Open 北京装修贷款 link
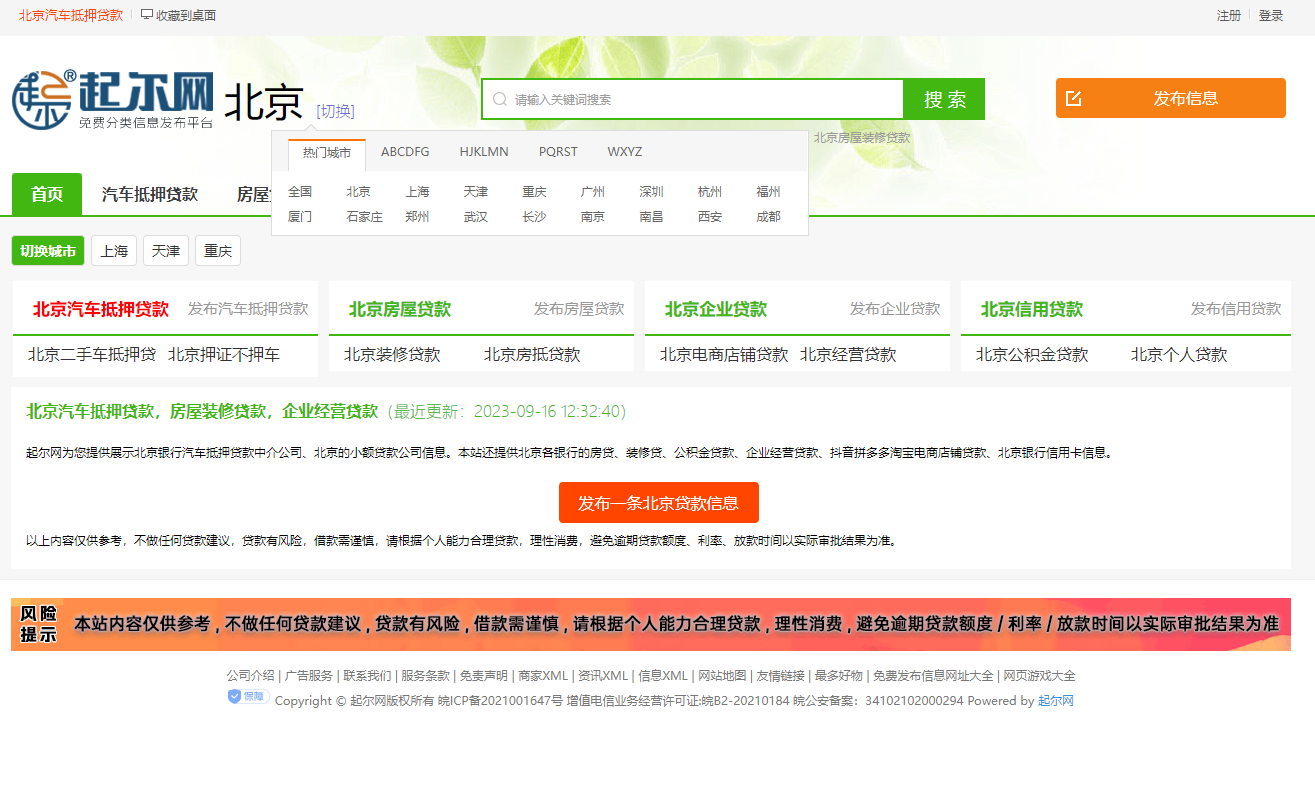The width and height of the screenshot is (1315, 812). [392, 354]
